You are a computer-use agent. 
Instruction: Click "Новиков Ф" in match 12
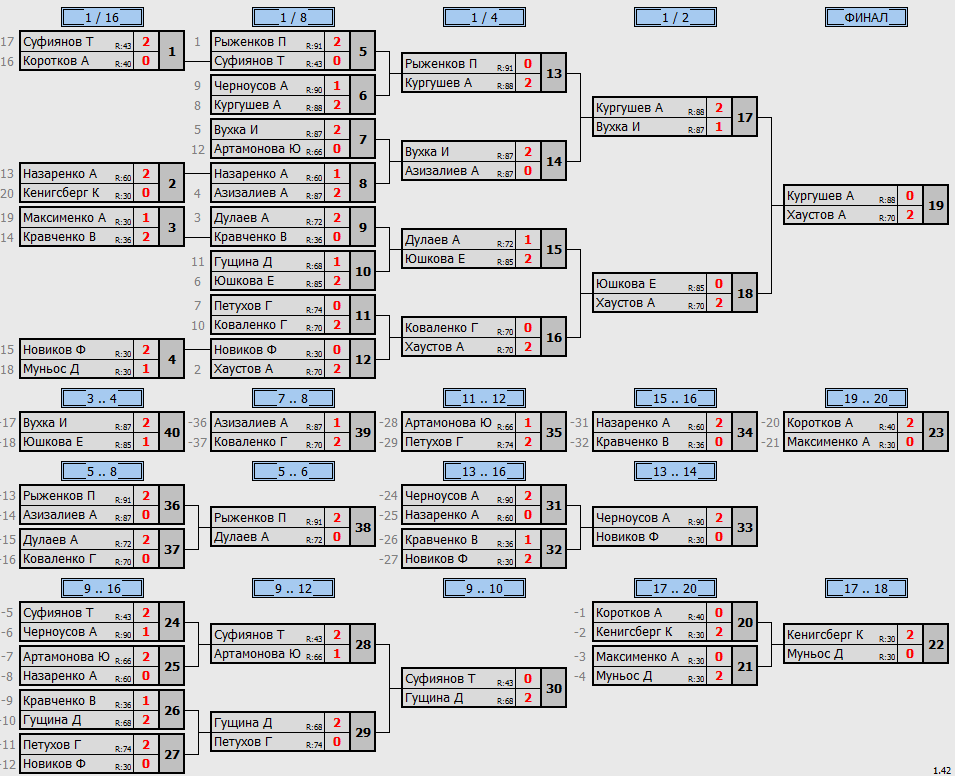pos(245,350)
